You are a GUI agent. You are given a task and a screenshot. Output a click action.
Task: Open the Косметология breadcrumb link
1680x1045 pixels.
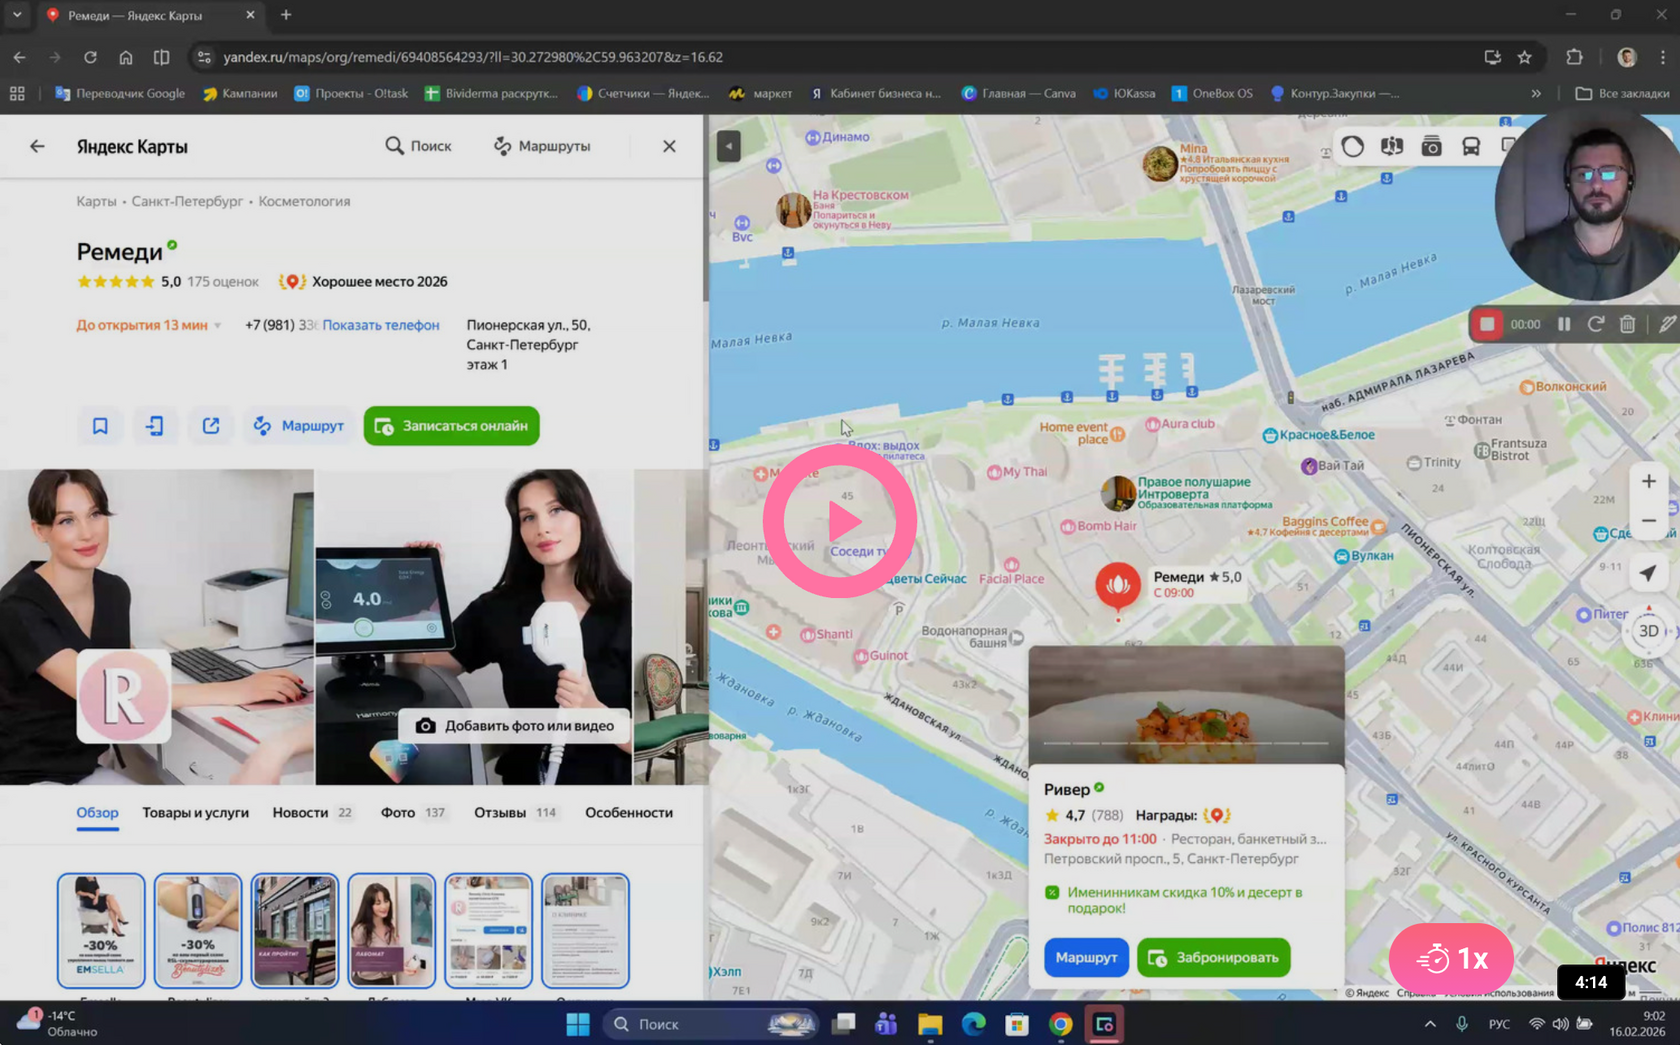(x=305, y=201)
